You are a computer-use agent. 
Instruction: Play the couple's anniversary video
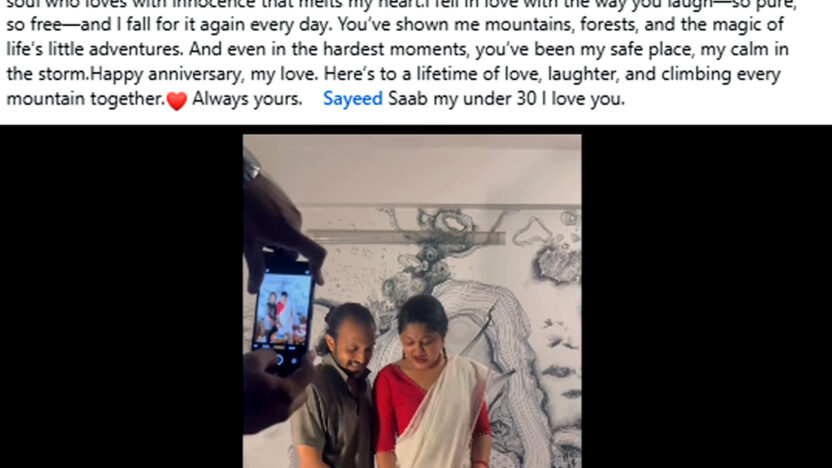pyautogui.click(x=412, y=301)
